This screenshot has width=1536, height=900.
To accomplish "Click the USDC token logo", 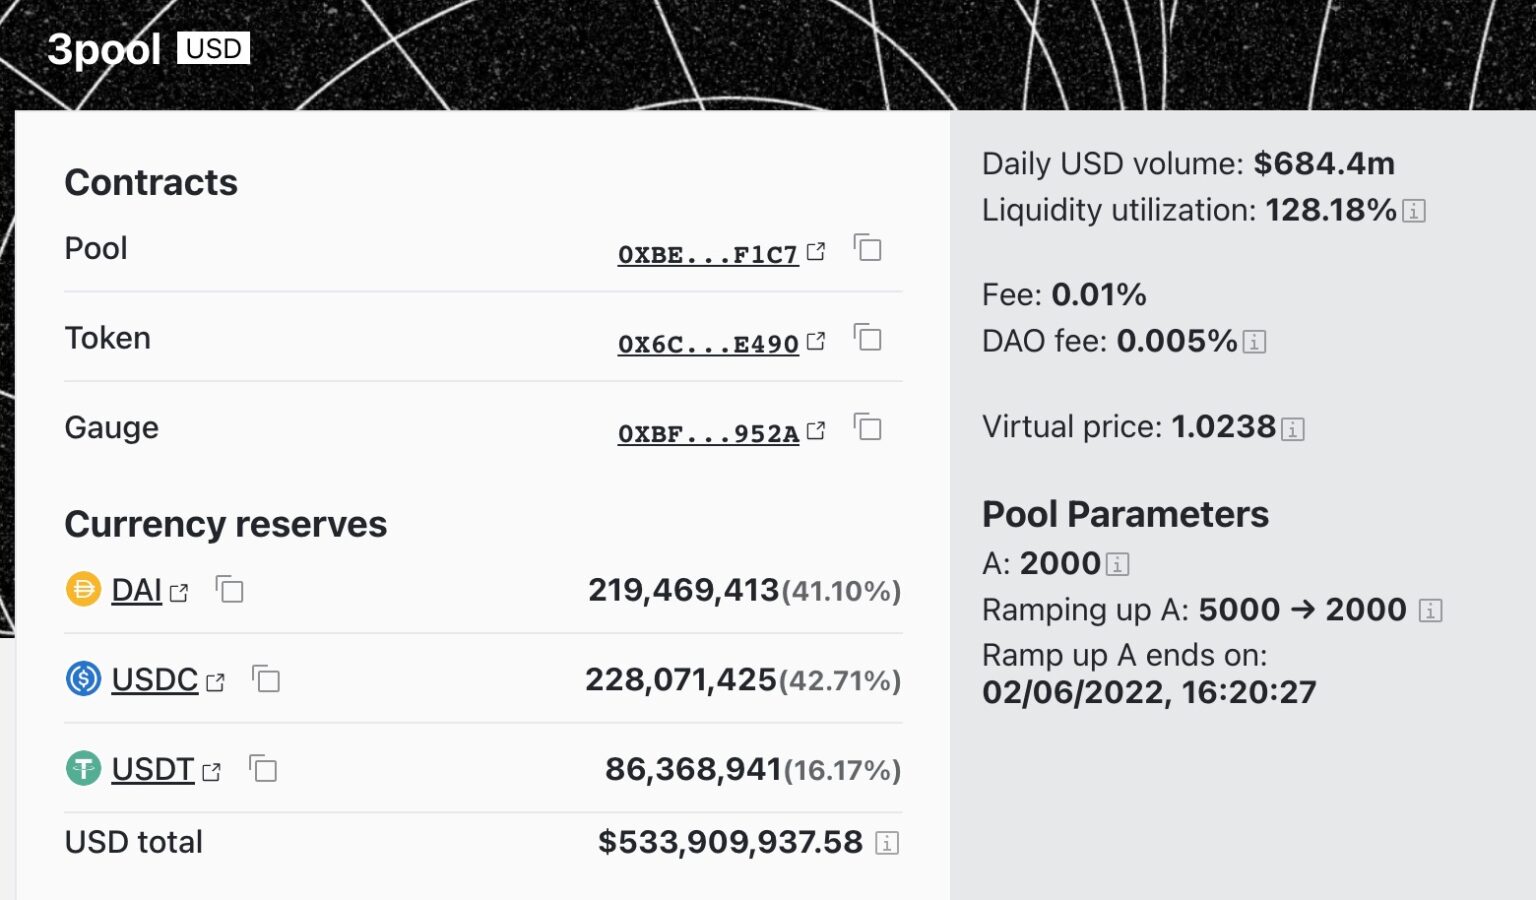I will pyautogui.click(x=84, y=679).
